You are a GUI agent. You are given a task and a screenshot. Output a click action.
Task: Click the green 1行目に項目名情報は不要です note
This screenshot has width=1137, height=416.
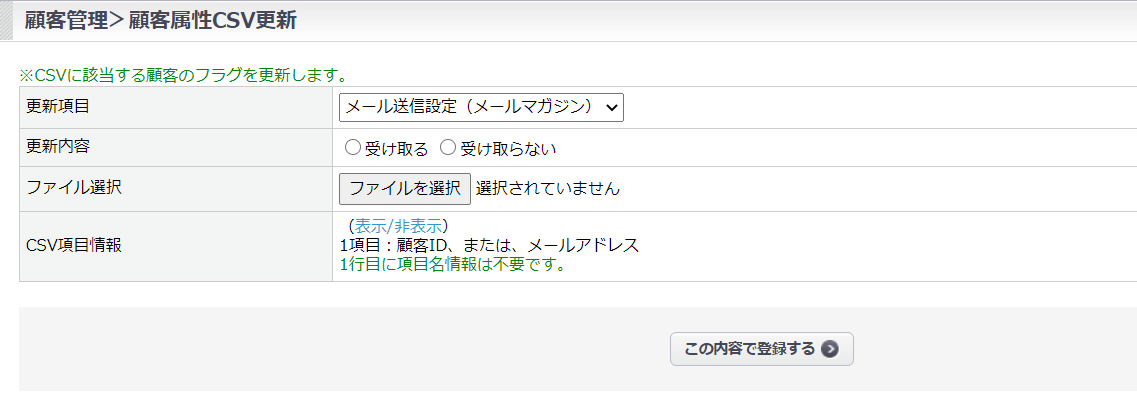pos(453,265)
